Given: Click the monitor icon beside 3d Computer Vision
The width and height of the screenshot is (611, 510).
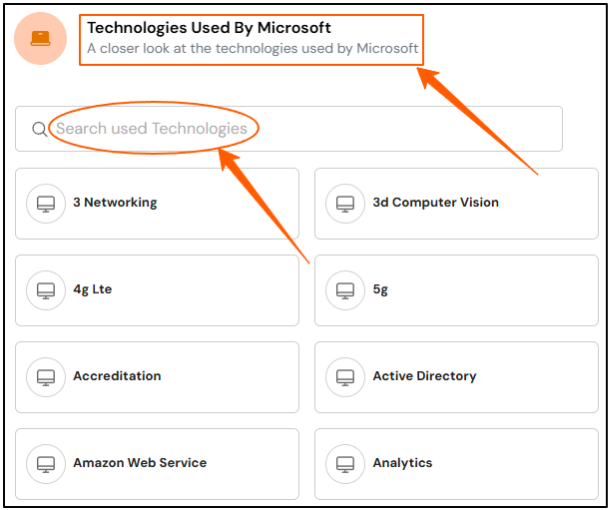Looking at the screenshot, I should click(x=345, y=204).
